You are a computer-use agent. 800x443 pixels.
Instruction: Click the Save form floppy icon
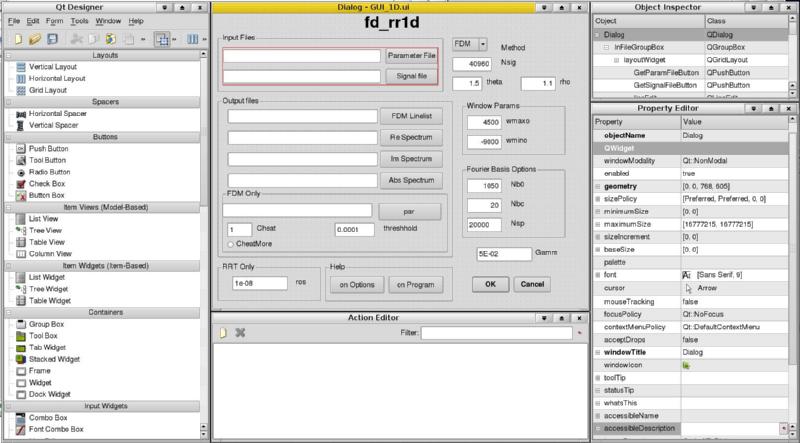pyautogui.click(x=52, y=39)
